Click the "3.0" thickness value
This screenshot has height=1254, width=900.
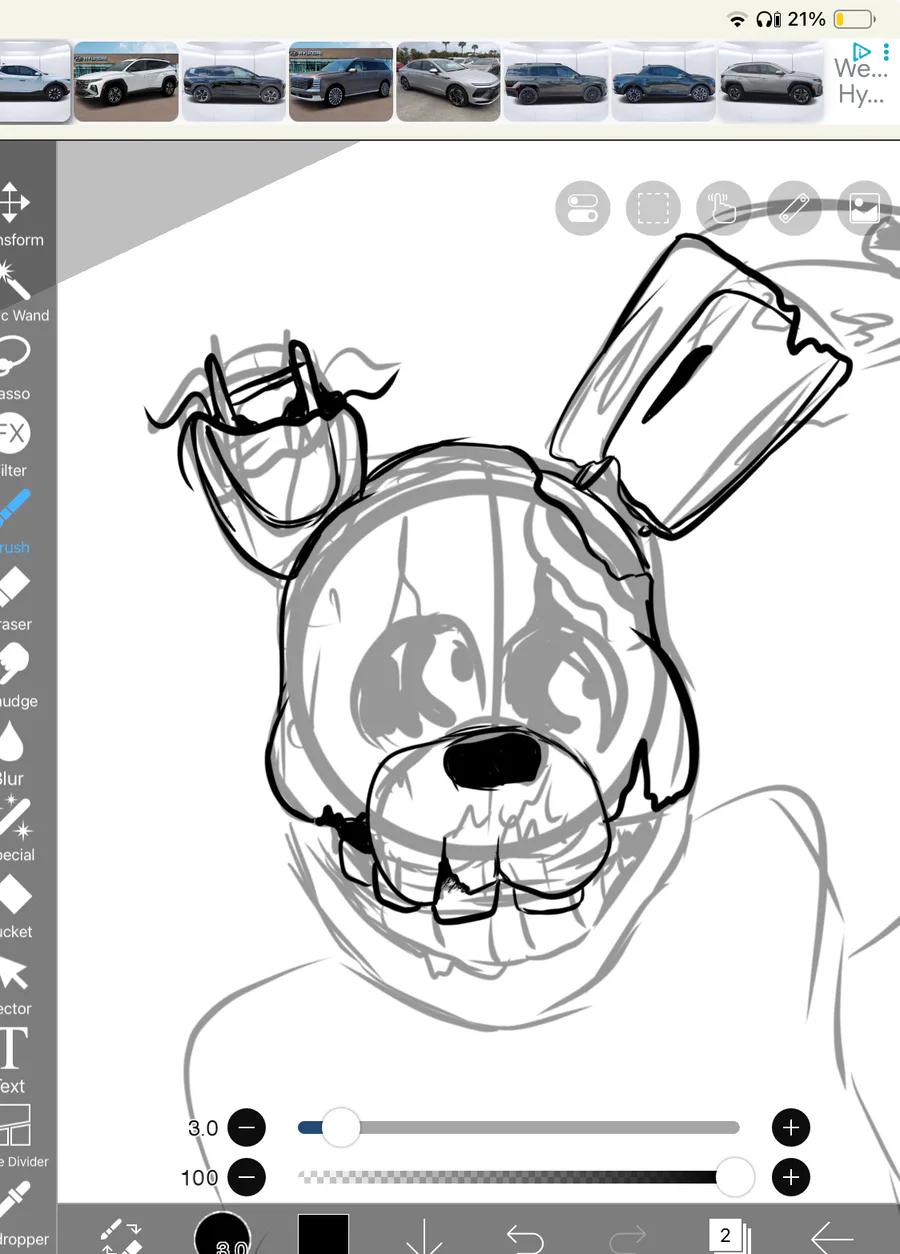click(203, 1128)
